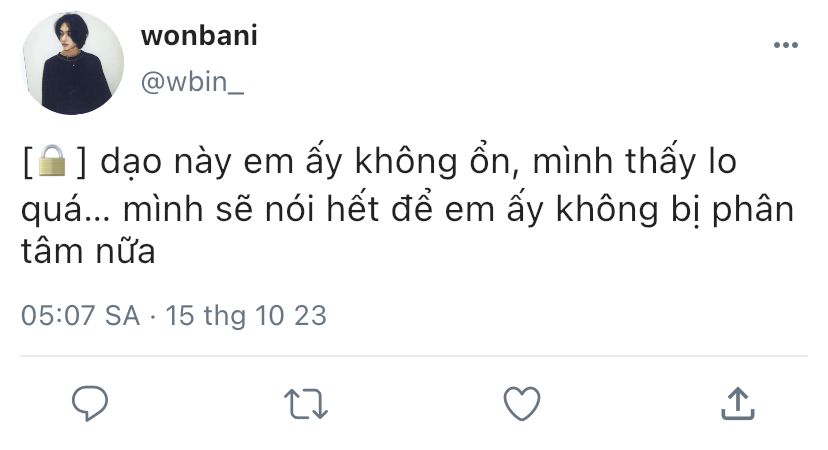Click the heart like icon

pos(522,404)
